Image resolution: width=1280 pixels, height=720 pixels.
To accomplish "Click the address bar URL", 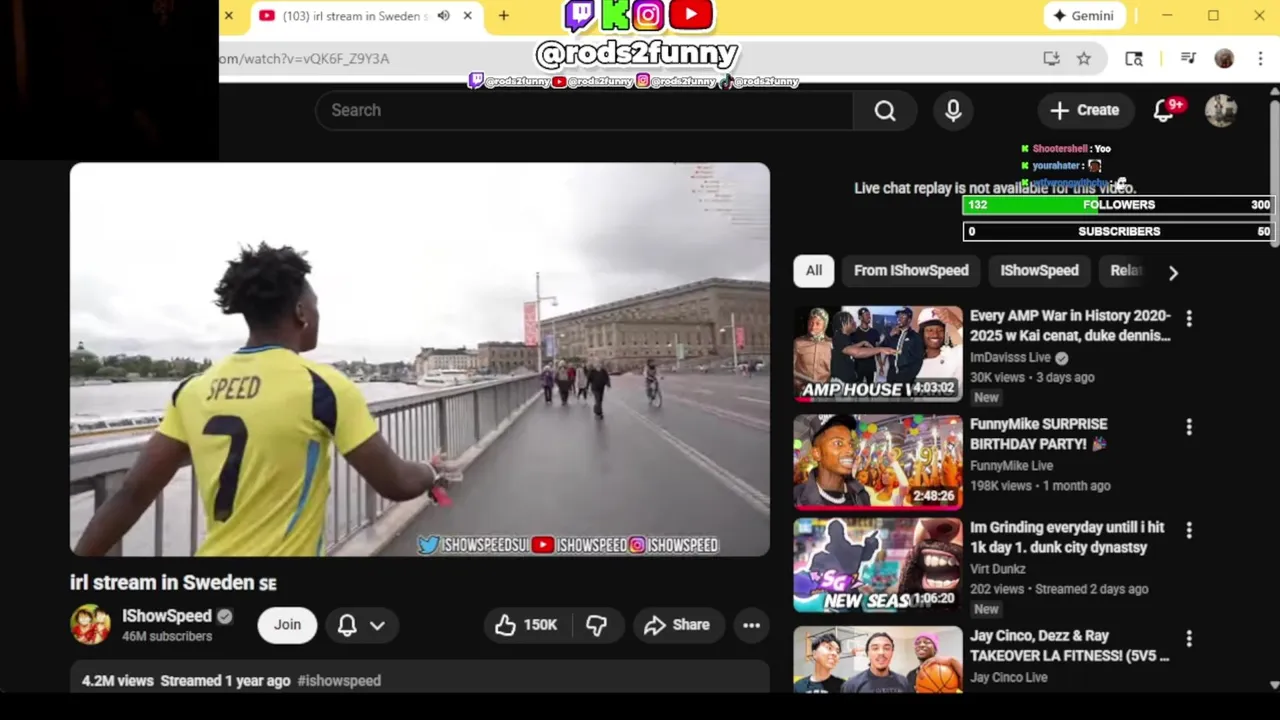I will point(304,59).
